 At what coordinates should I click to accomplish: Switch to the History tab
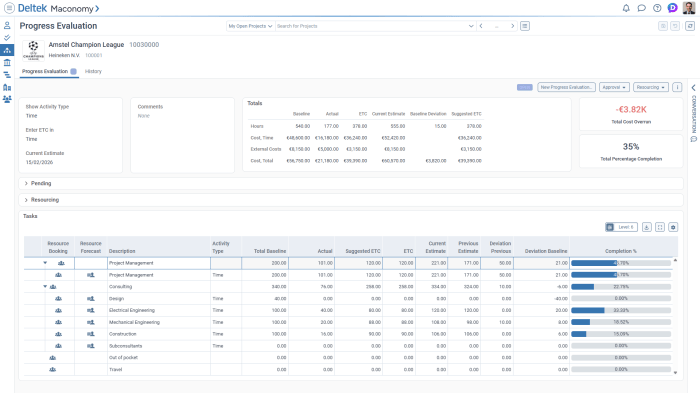click(93, 71)
